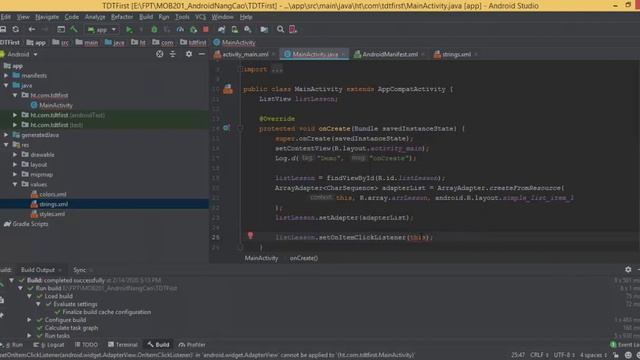Hide the Project panel with minus icon

click(202, 54)
